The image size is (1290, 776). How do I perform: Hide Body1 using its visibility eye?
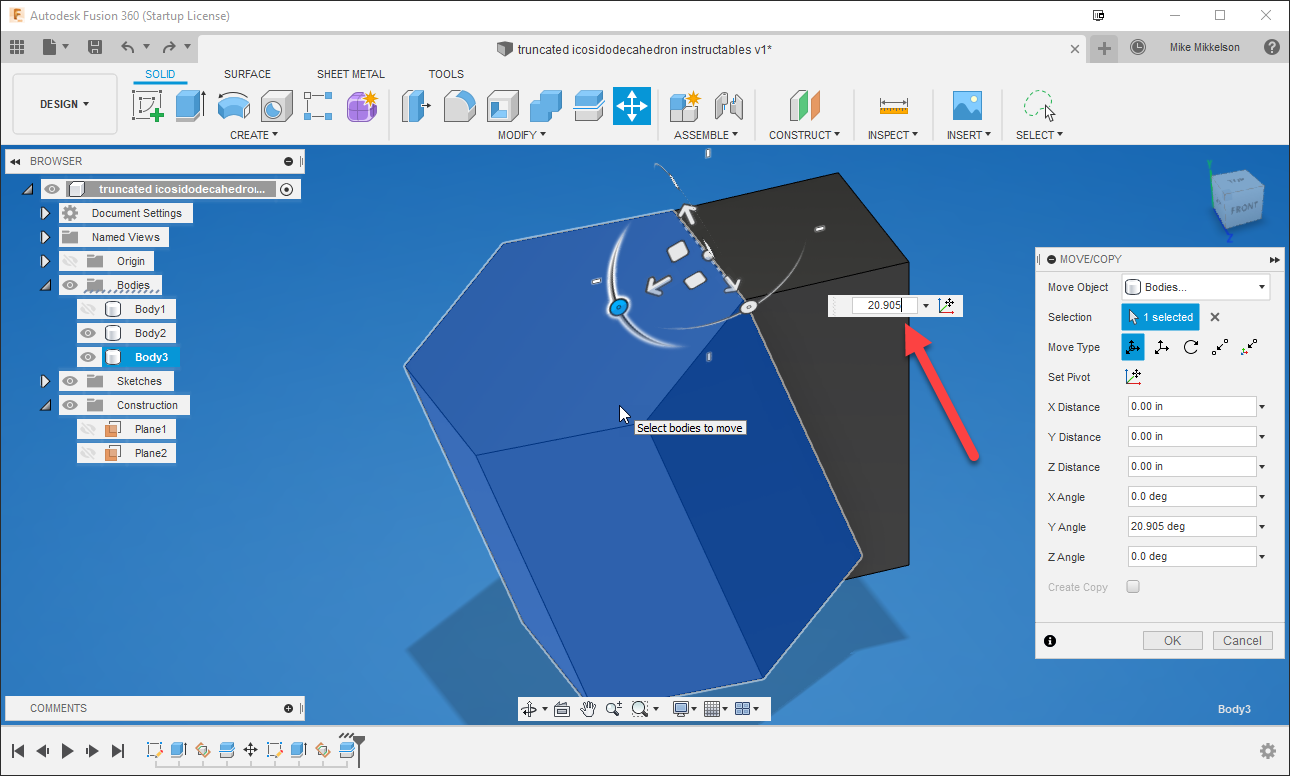click(x=88, y=308)
